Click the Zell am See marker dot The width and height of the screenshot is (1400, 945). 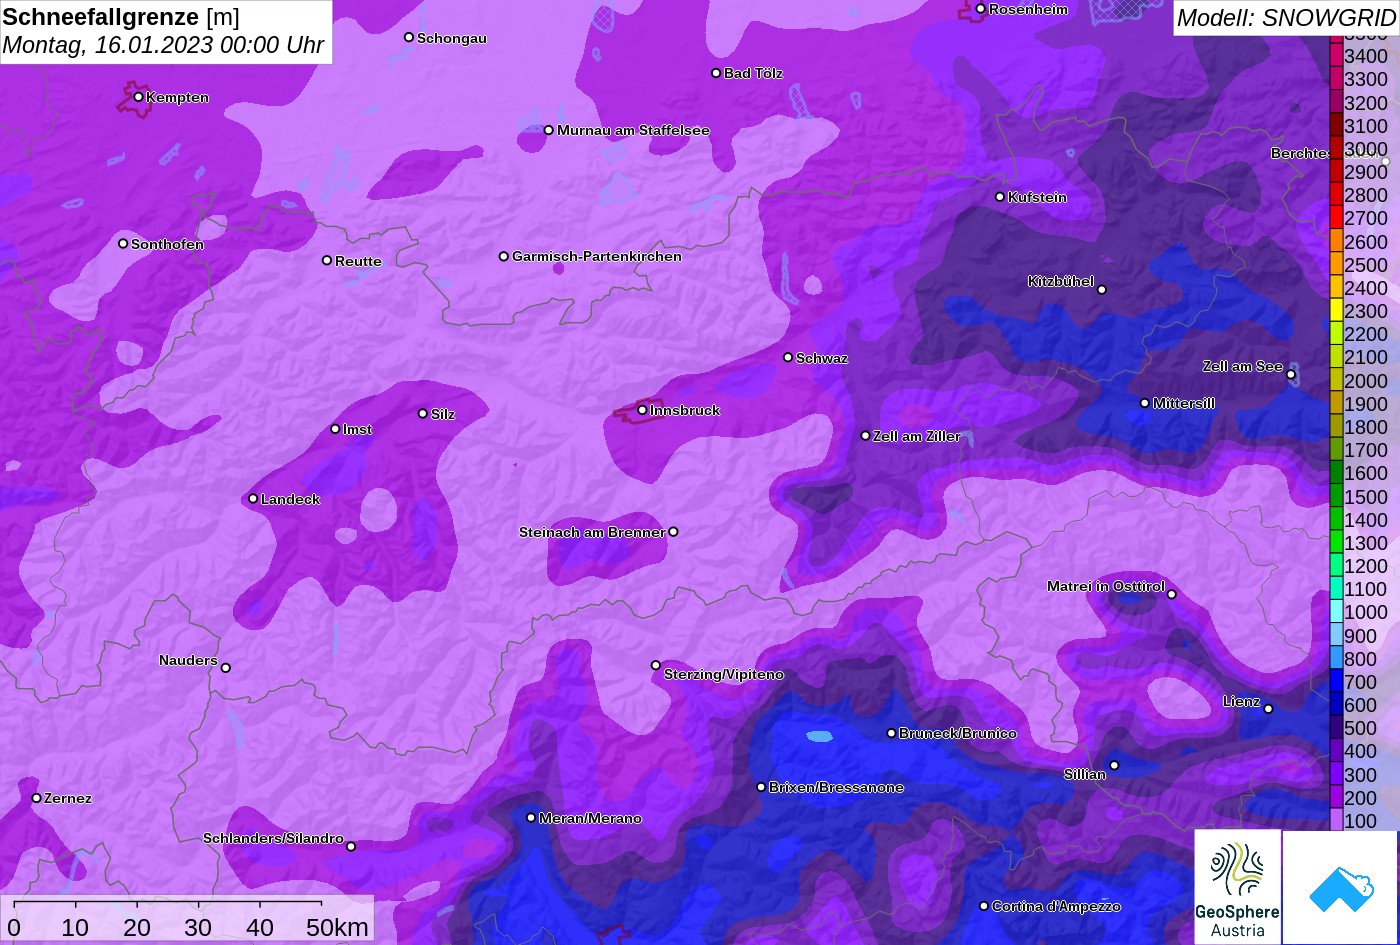coord(1291,375)
